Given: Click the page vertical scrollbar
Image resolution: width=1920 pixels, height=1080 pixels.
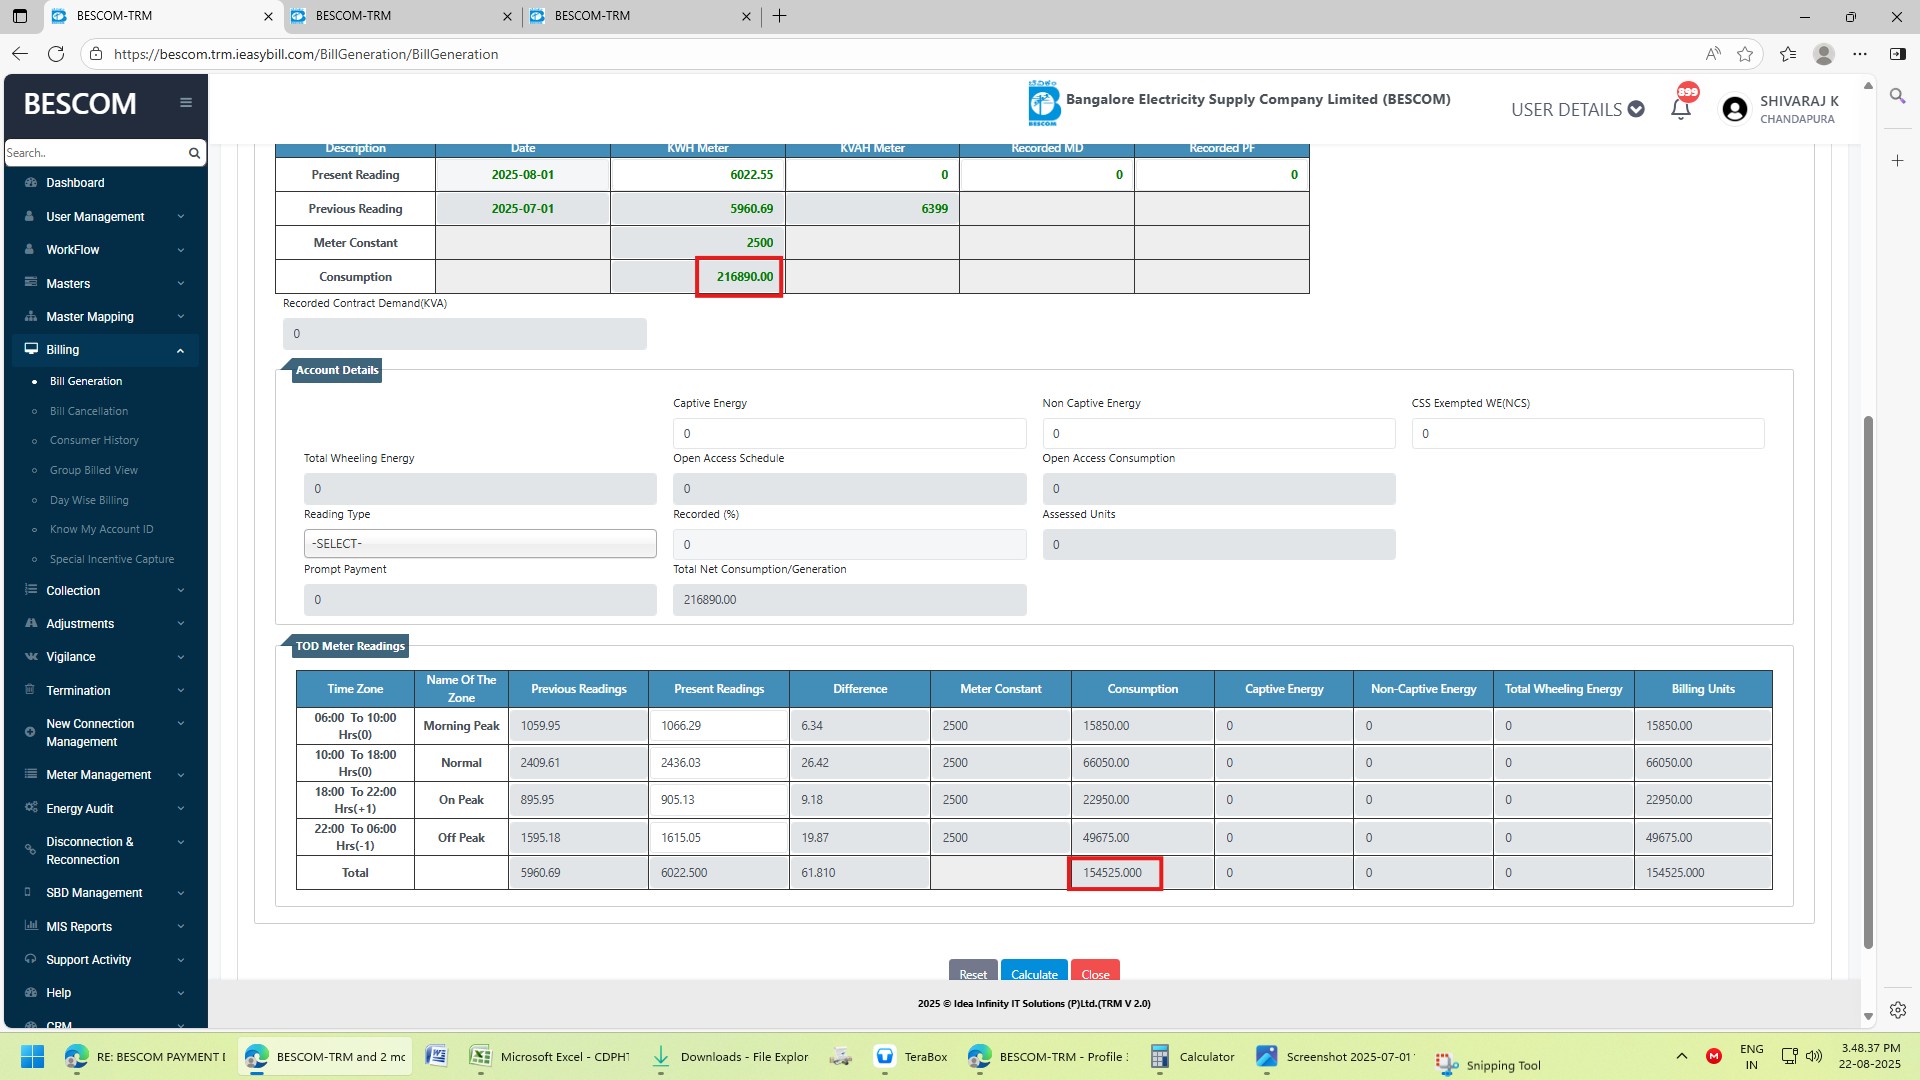Looking at the screenshot, I should (x=1867, y=680).
